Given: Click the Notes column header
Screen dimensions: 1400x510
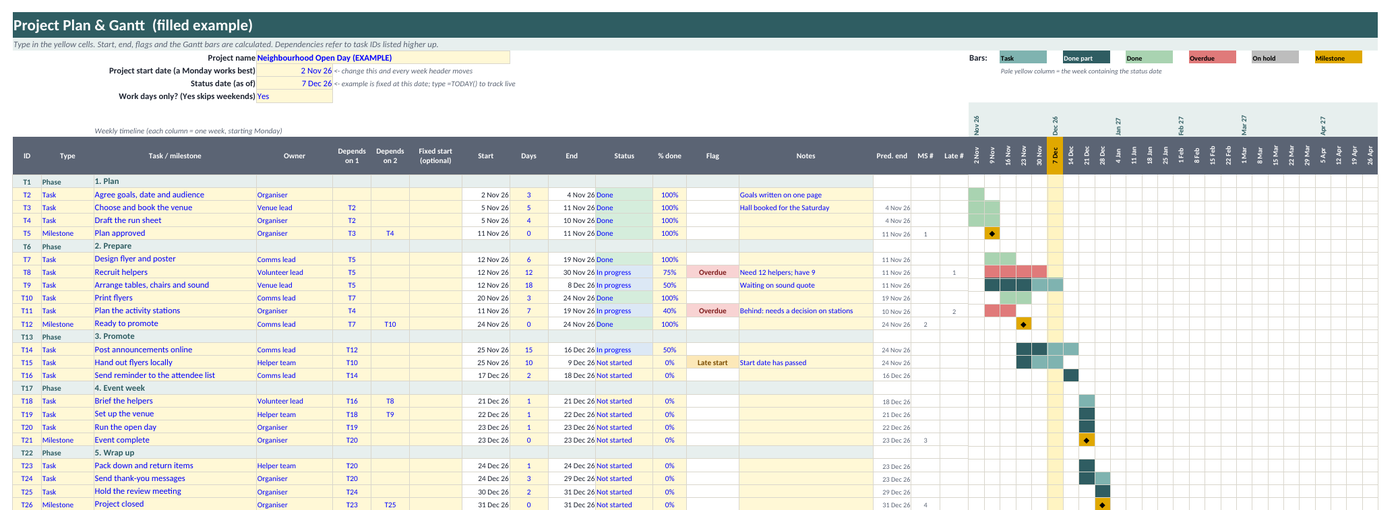Looking at the screenshot, I should [806, 156].
